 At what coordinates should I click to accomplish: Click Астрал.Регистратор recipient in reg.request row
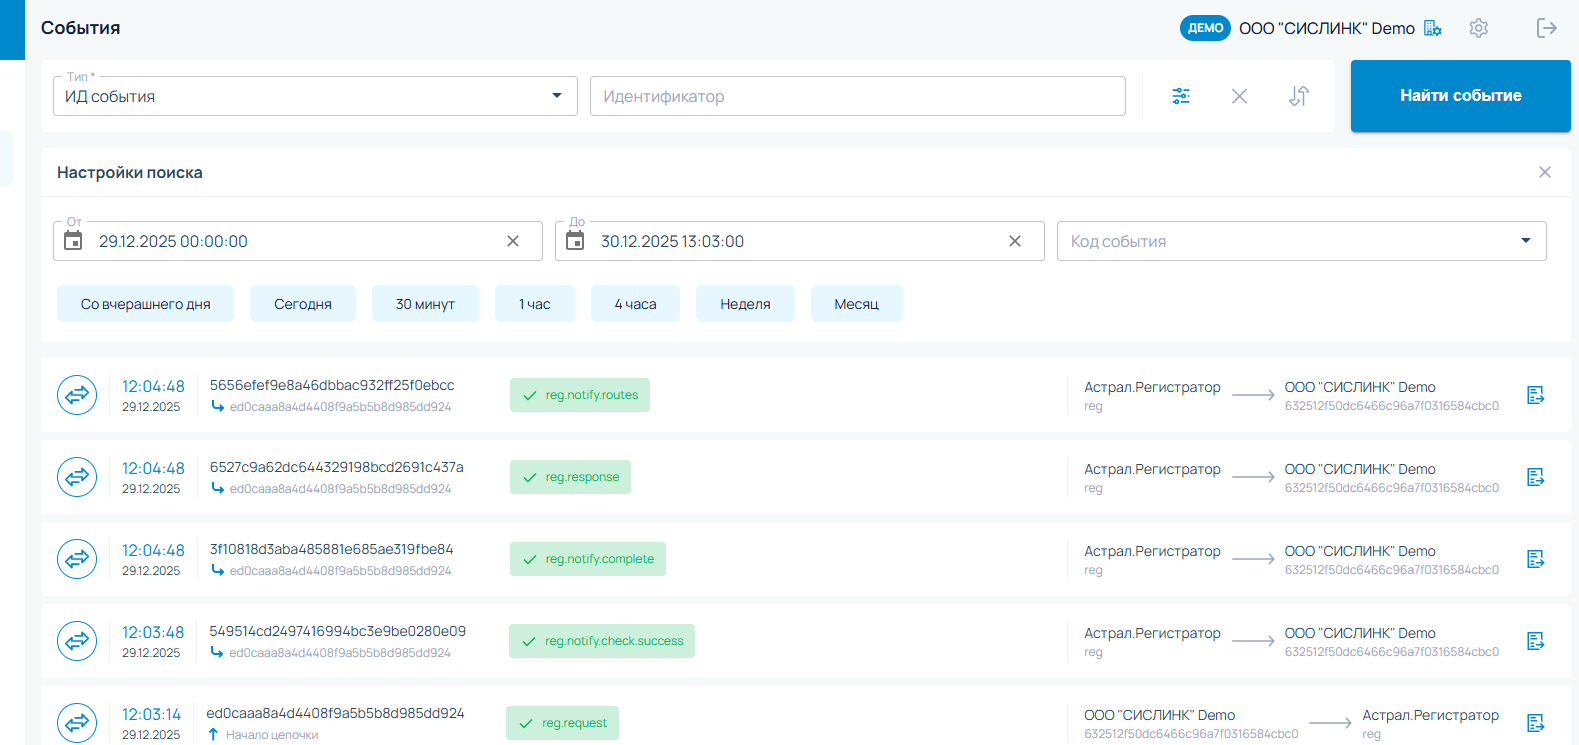click(1430, 715)
